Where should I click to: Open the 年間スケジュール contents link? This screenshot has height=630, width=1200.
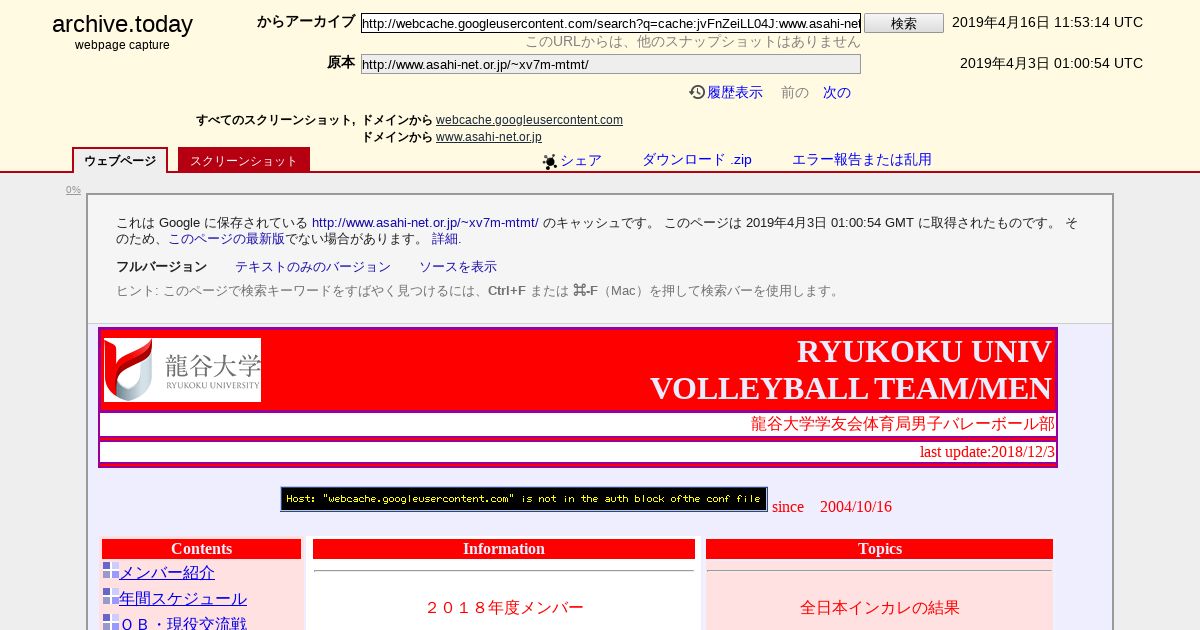tap(183, 599)
